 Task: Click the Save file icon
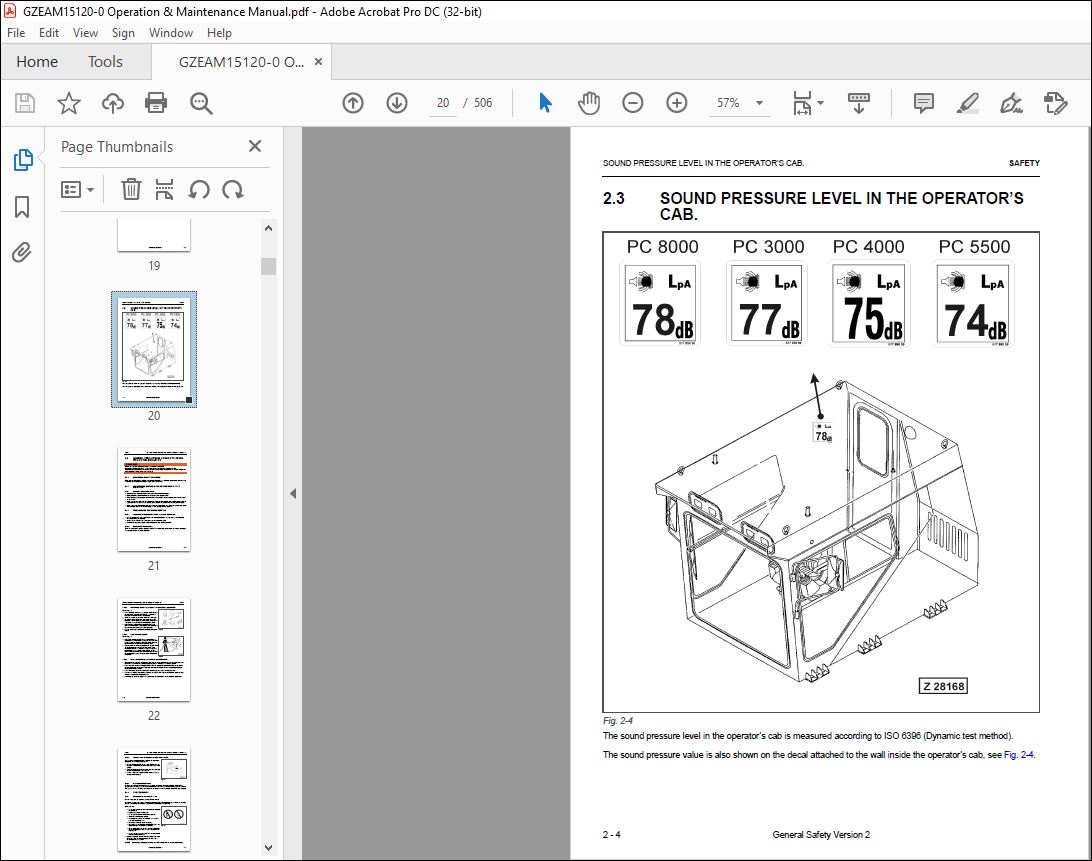tap(25, 103)
